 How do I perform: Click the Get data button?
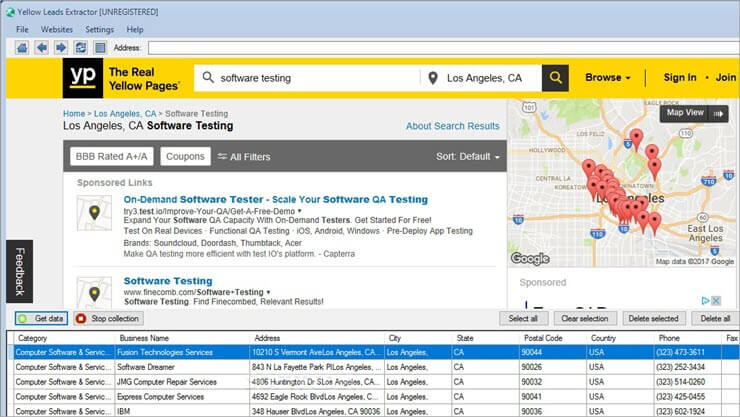[42, 319]
